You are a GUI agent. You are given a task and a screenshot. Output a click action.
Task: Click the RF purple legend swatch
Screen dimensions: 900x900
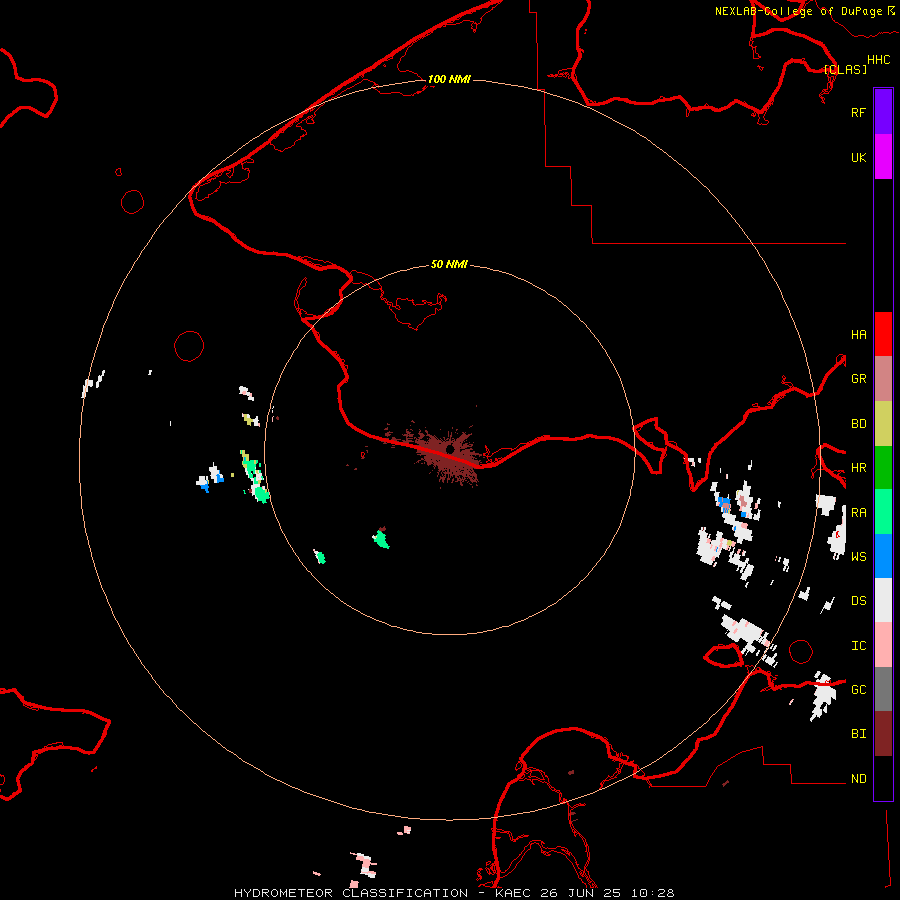[883, 112]
